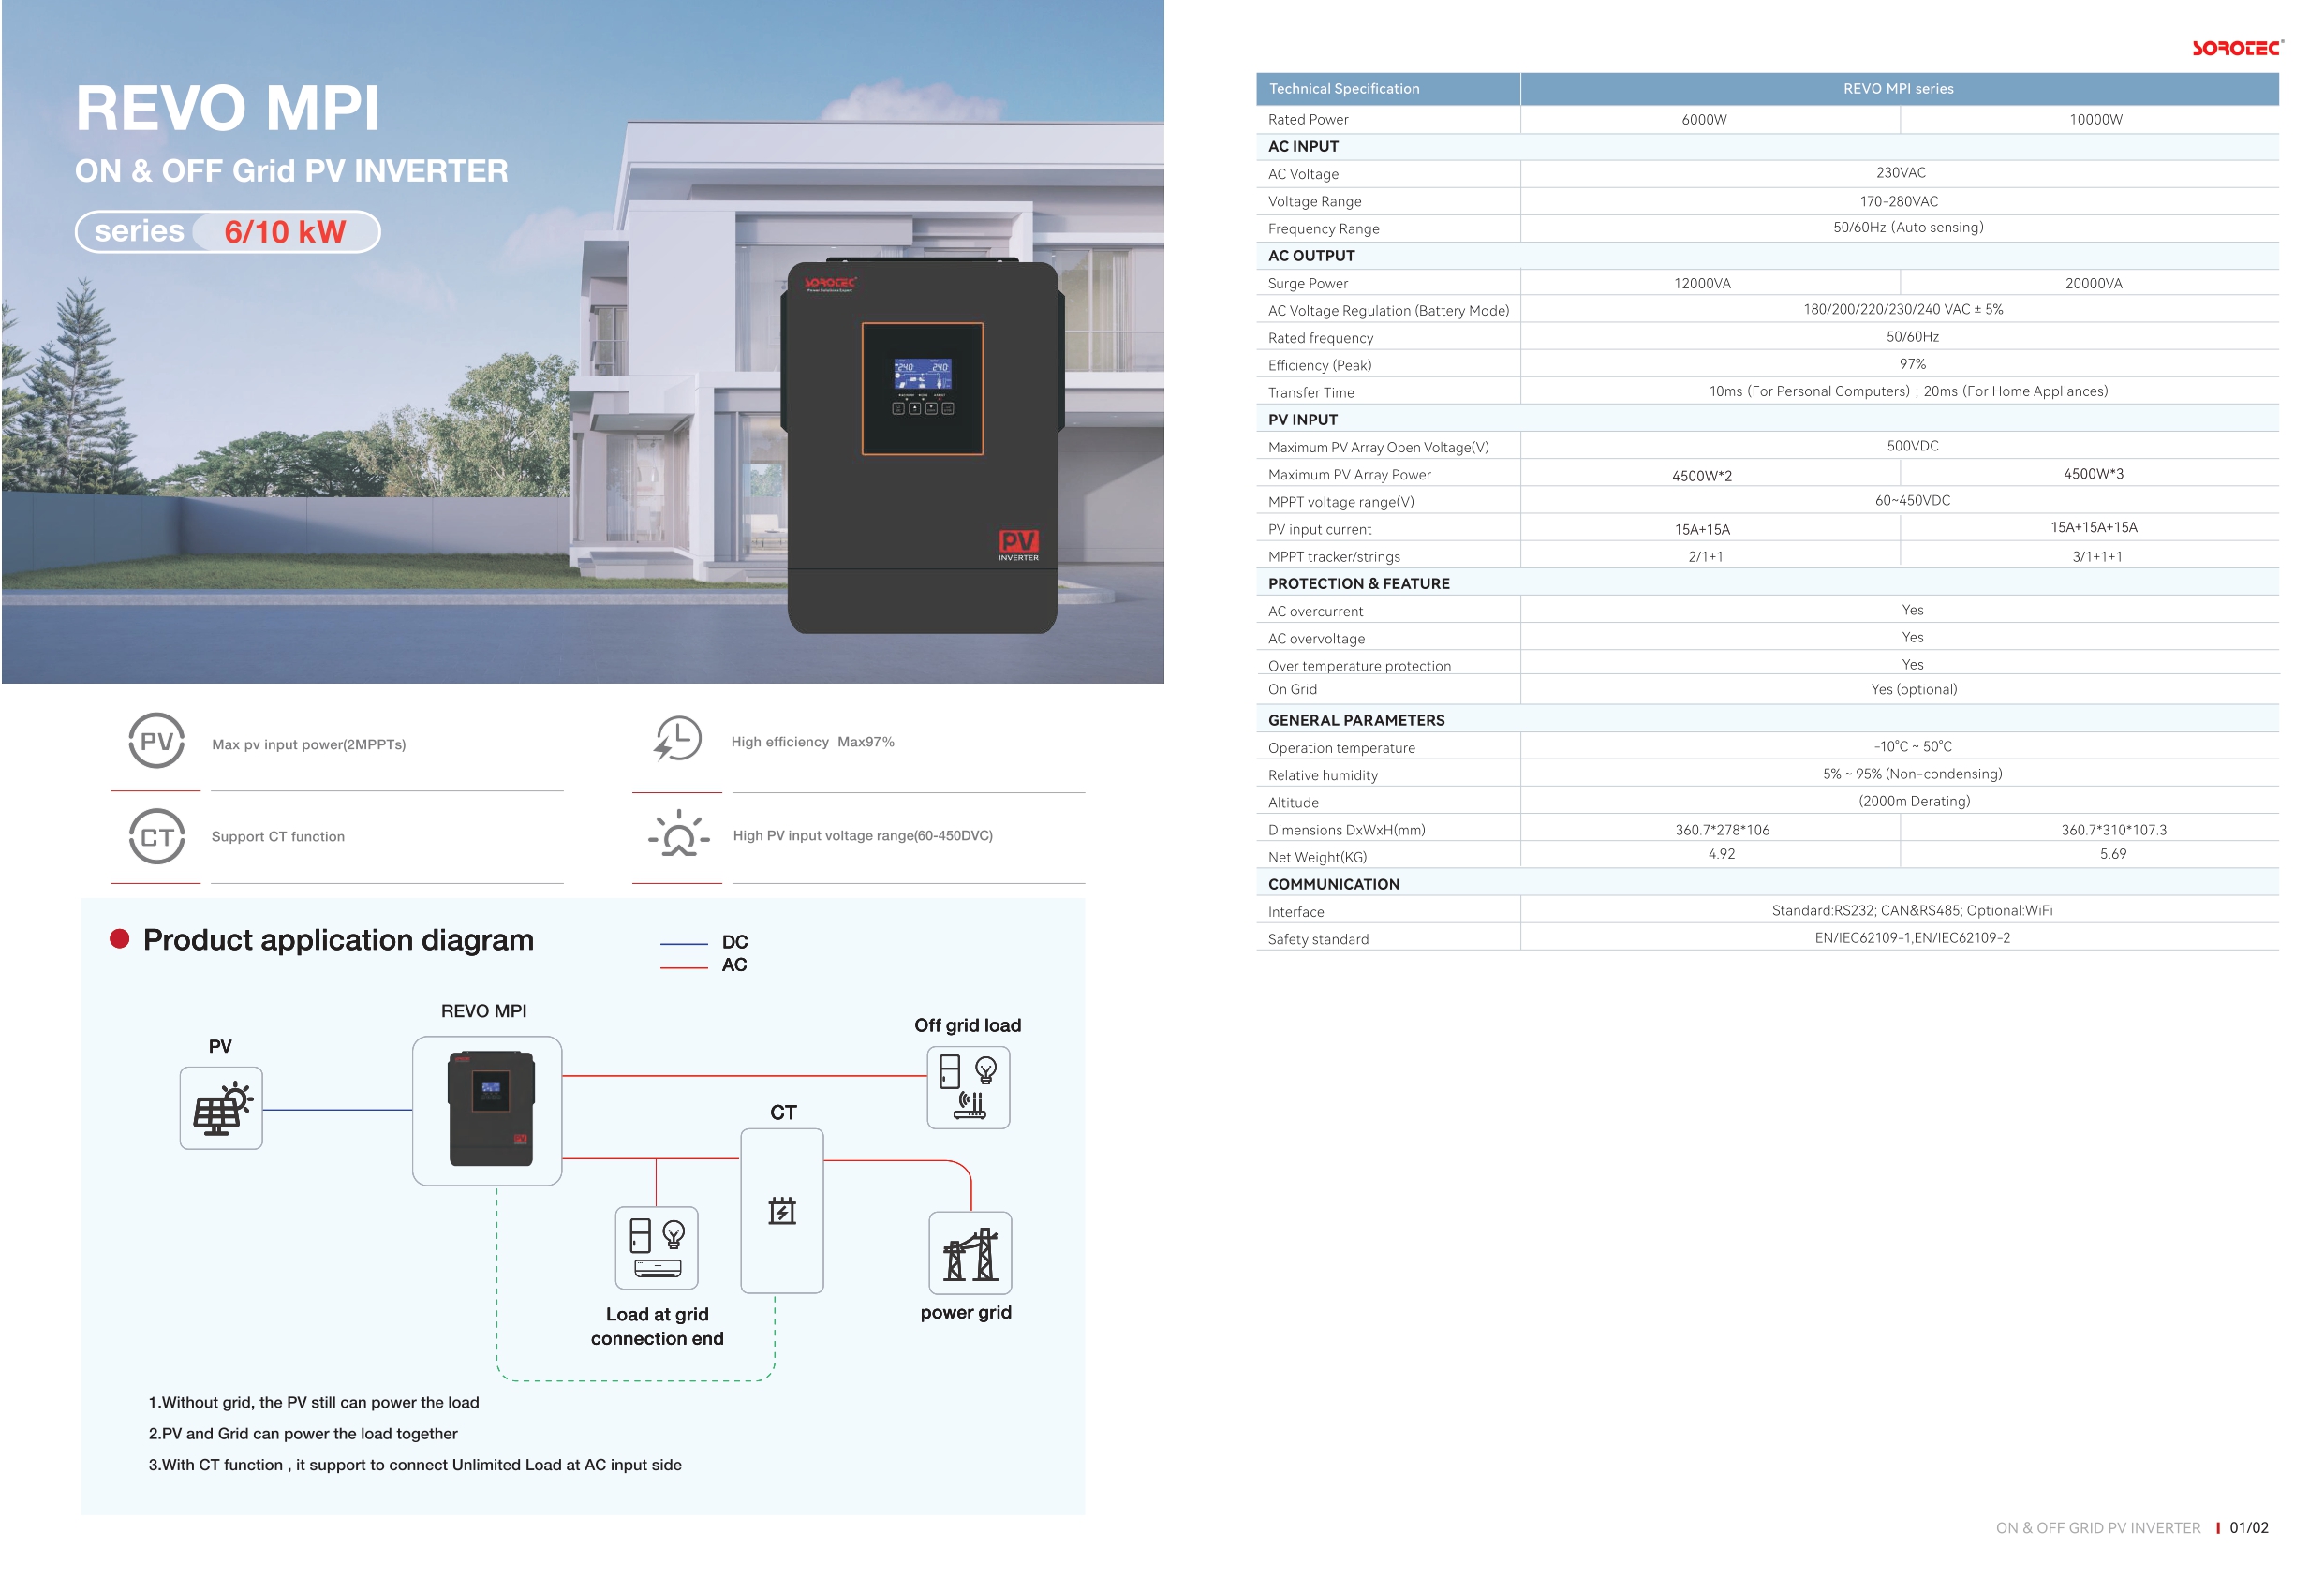Click the '97%' efficiency value
The image size is (2324, 1577).
coord(1912,364)
